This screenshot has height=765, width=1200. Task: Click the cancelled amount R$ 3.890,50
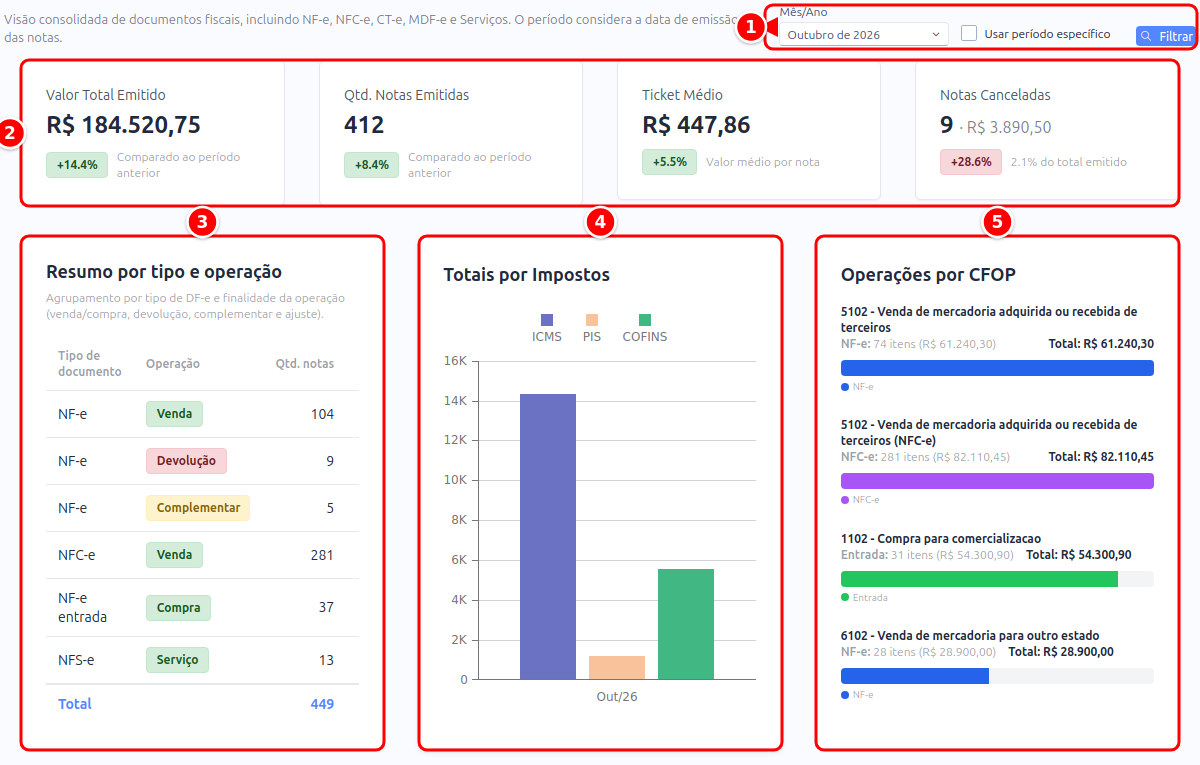[1009, 128]
